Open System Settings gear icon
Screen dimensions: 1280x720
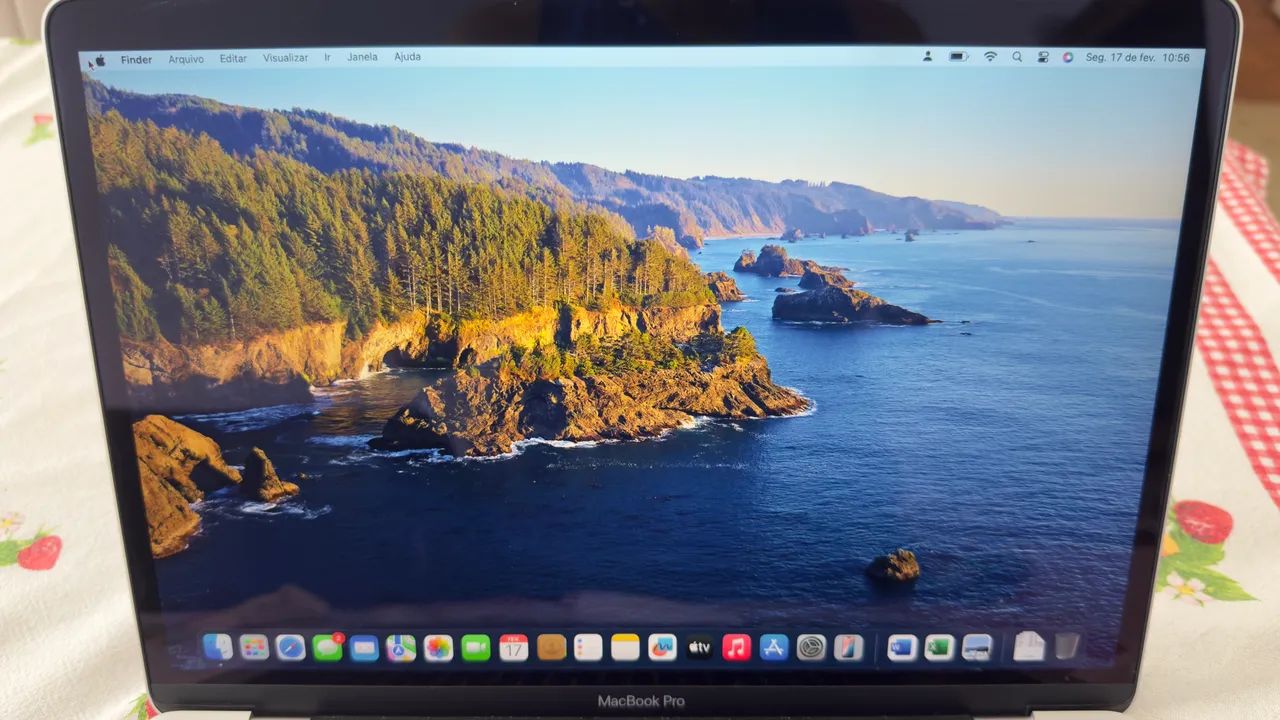coord(811,647)
